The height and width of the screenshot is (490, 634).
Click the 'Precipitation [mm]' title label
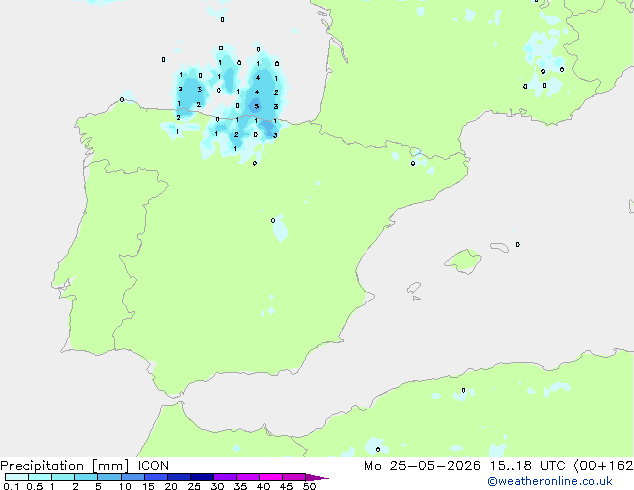pyautogui.click(x=64, y=466)
